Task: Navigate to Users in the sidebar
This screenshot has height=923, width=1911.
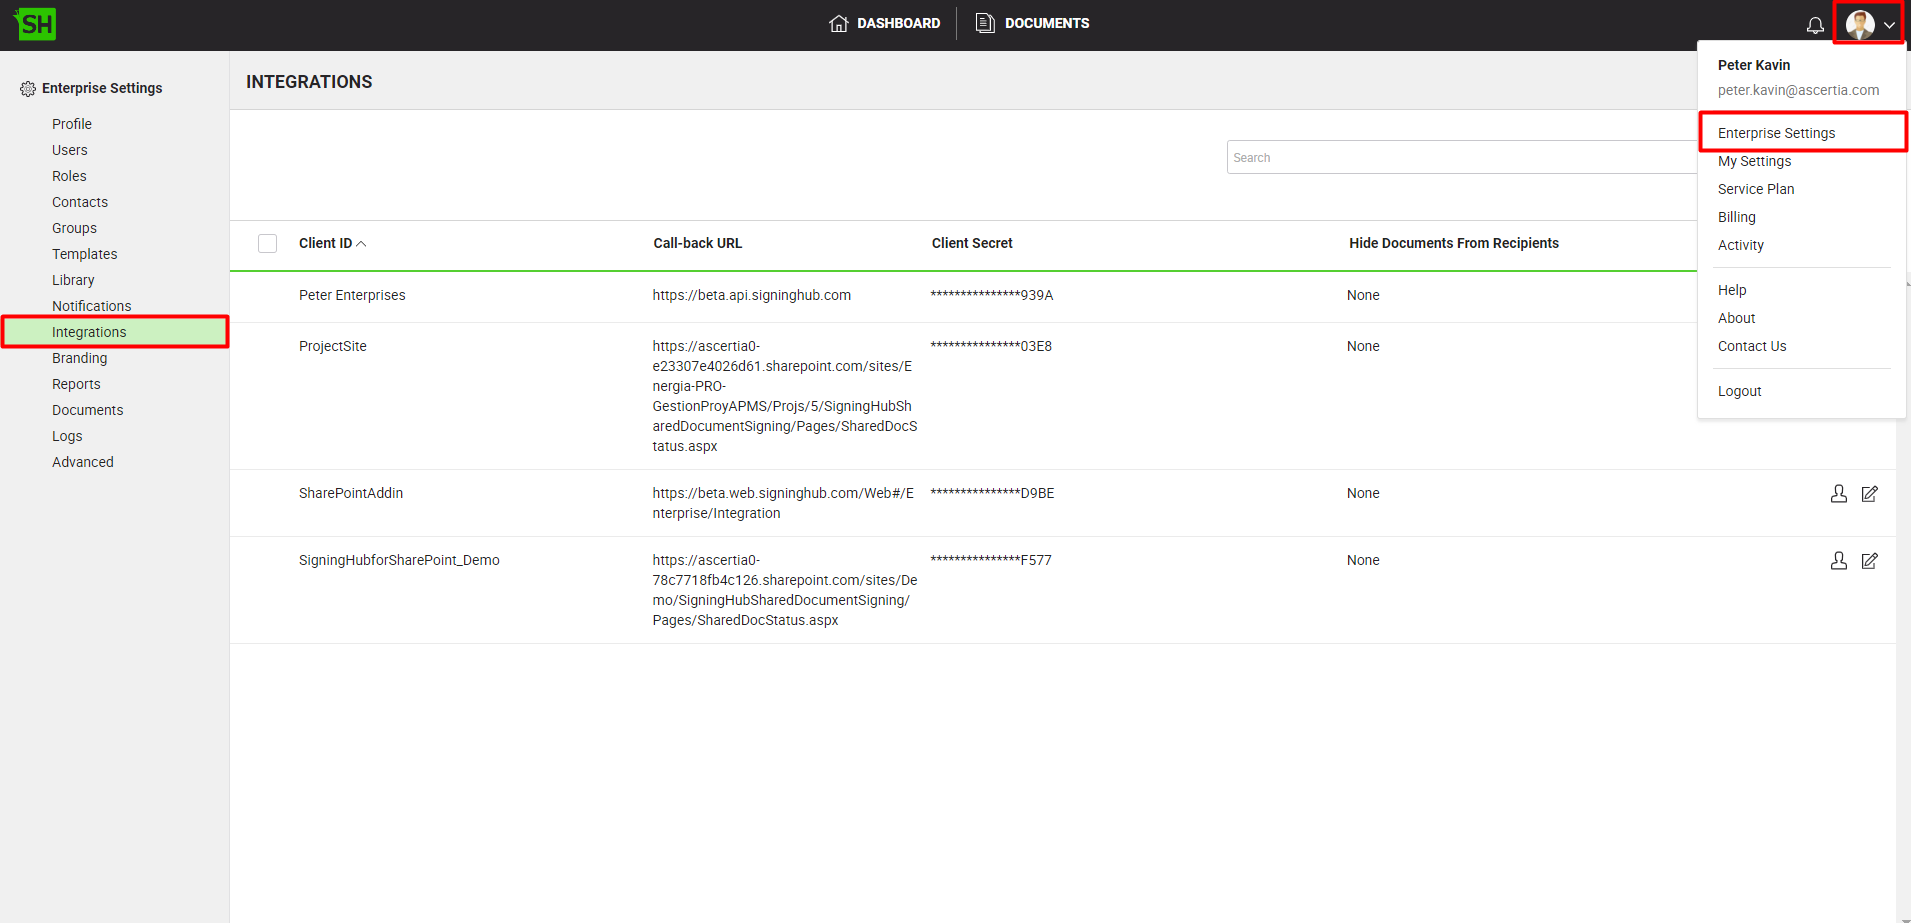Action: [x=70, y=150]
